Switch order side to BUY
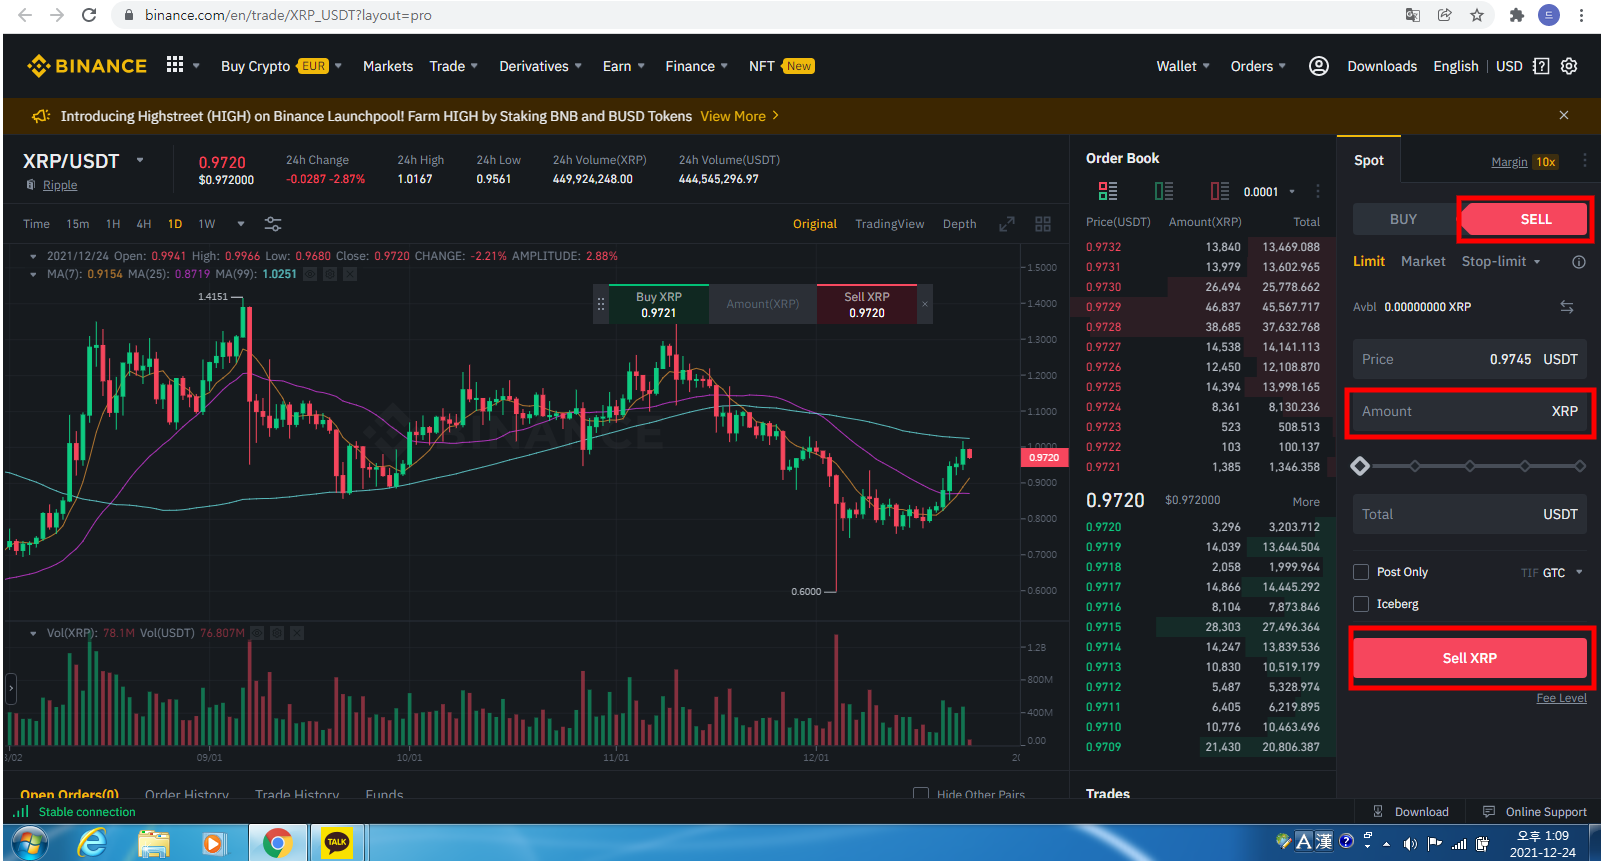 click(1404, 219)
